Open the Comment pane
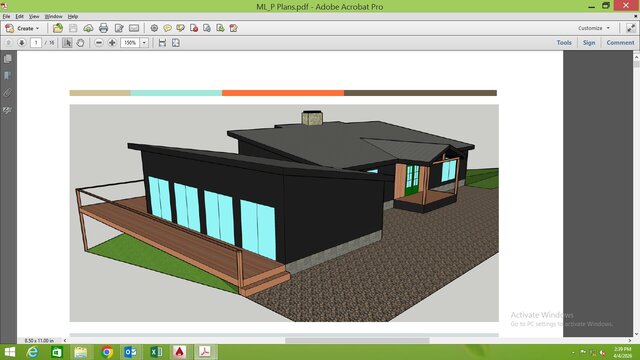 [620, 42]
